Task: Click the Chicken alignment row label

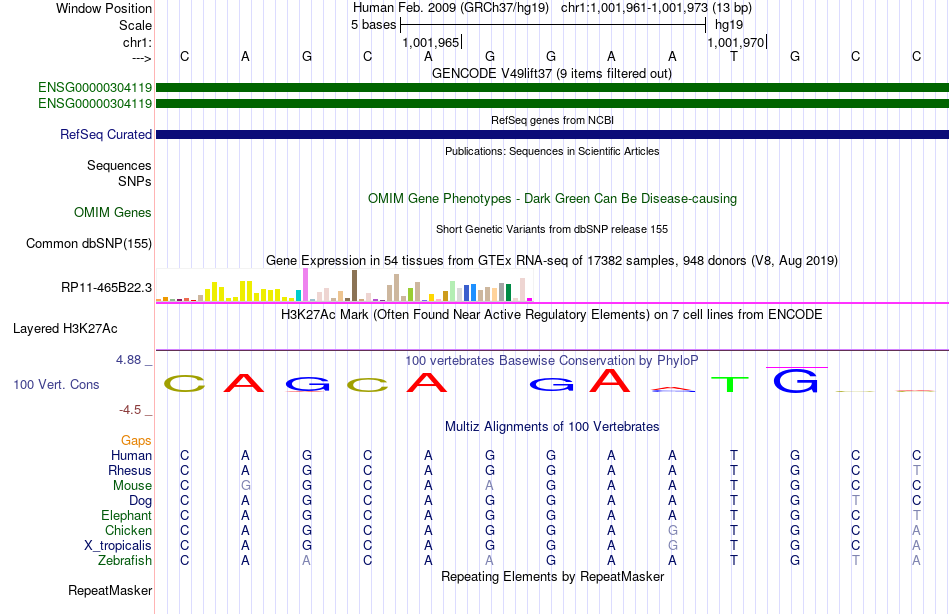Action: tap(128, 530)
